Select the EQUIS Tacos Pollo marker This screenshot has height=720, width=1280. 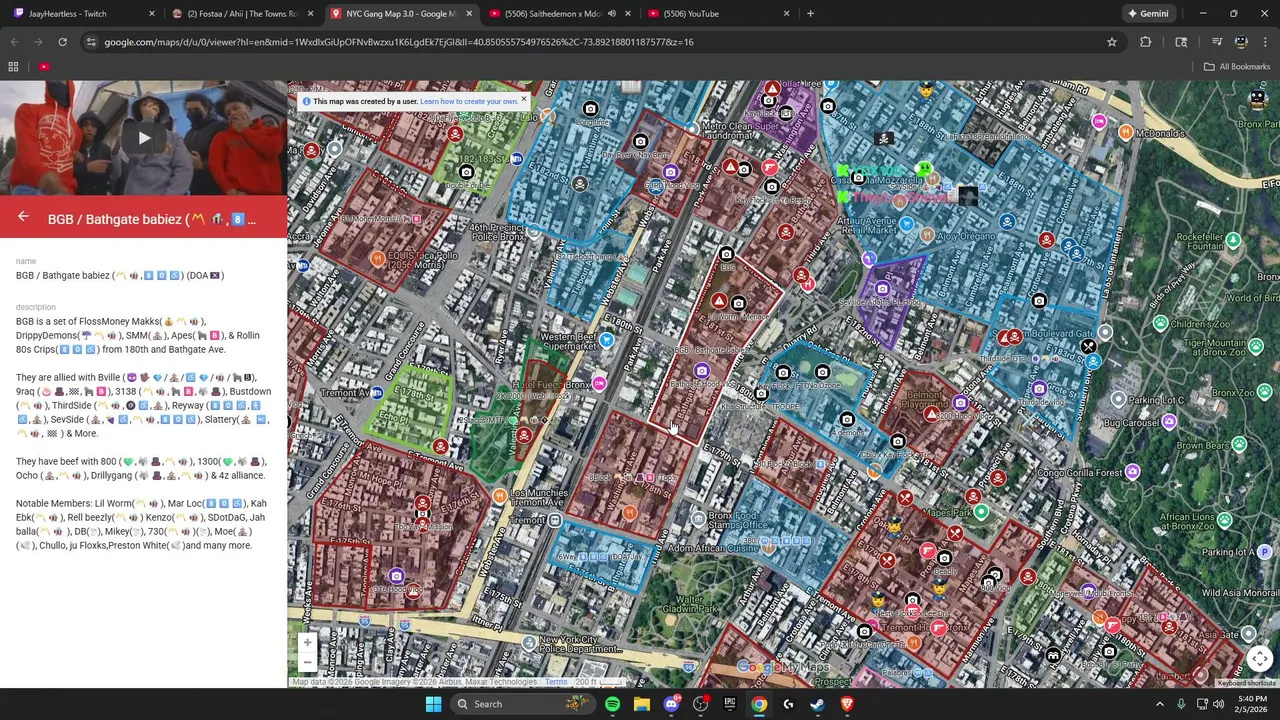(377, 259)
